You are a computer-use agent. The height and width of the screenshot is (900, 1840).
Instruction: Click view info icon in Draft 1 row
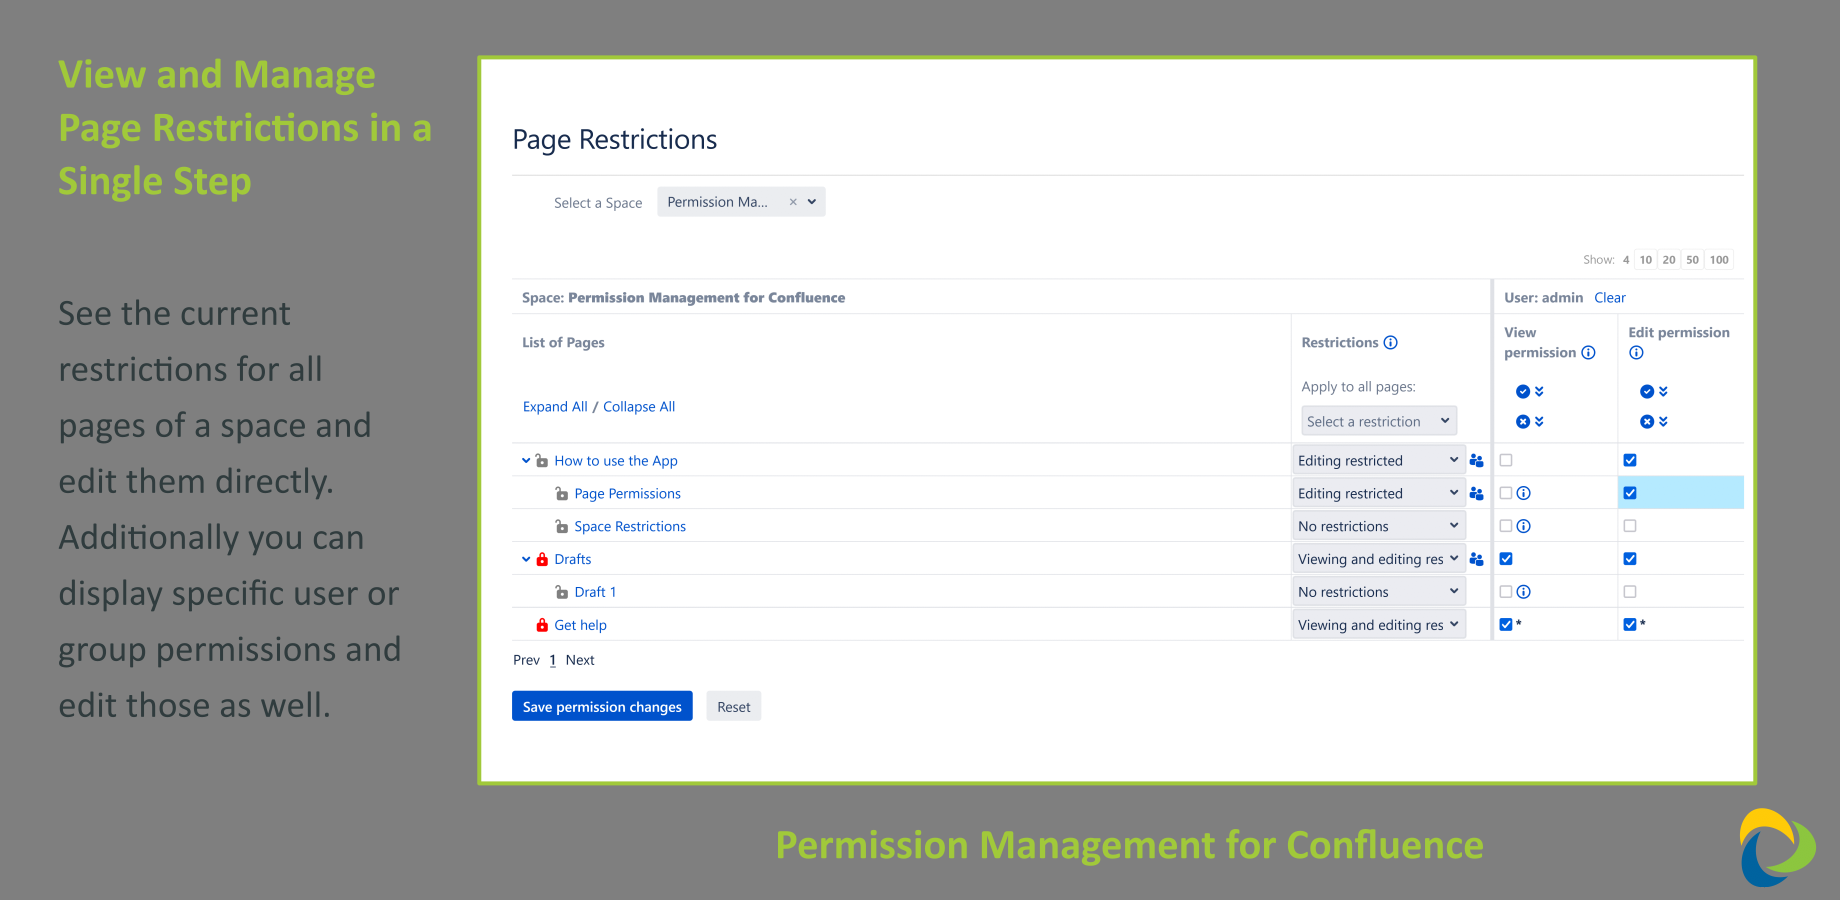(x=1523, y=592)
